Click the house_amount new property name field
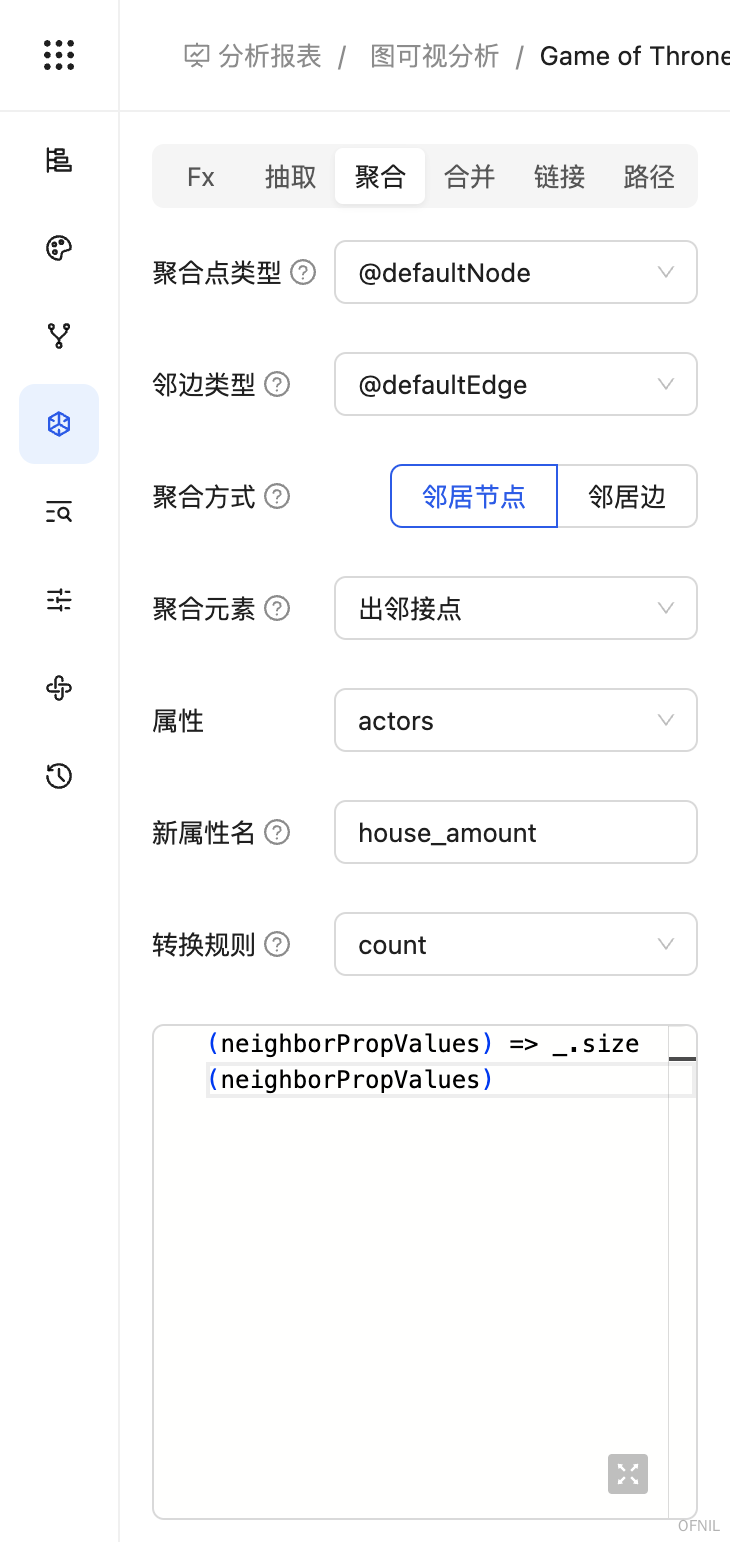Viewport: 730px width, 1542px height. click(516, 832)
